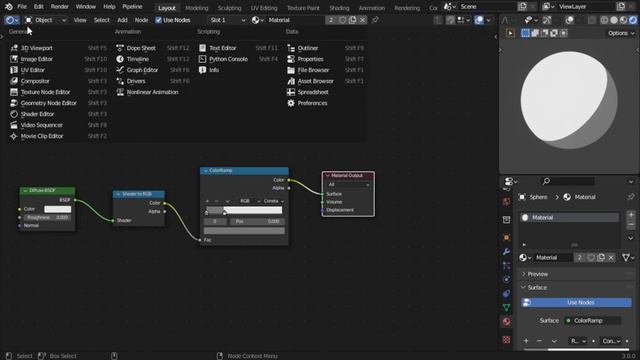This screenshot has width=640, height=360.
Task: Toggle Use Nodes button in Surface panel
Action: (x=576, y=302)
